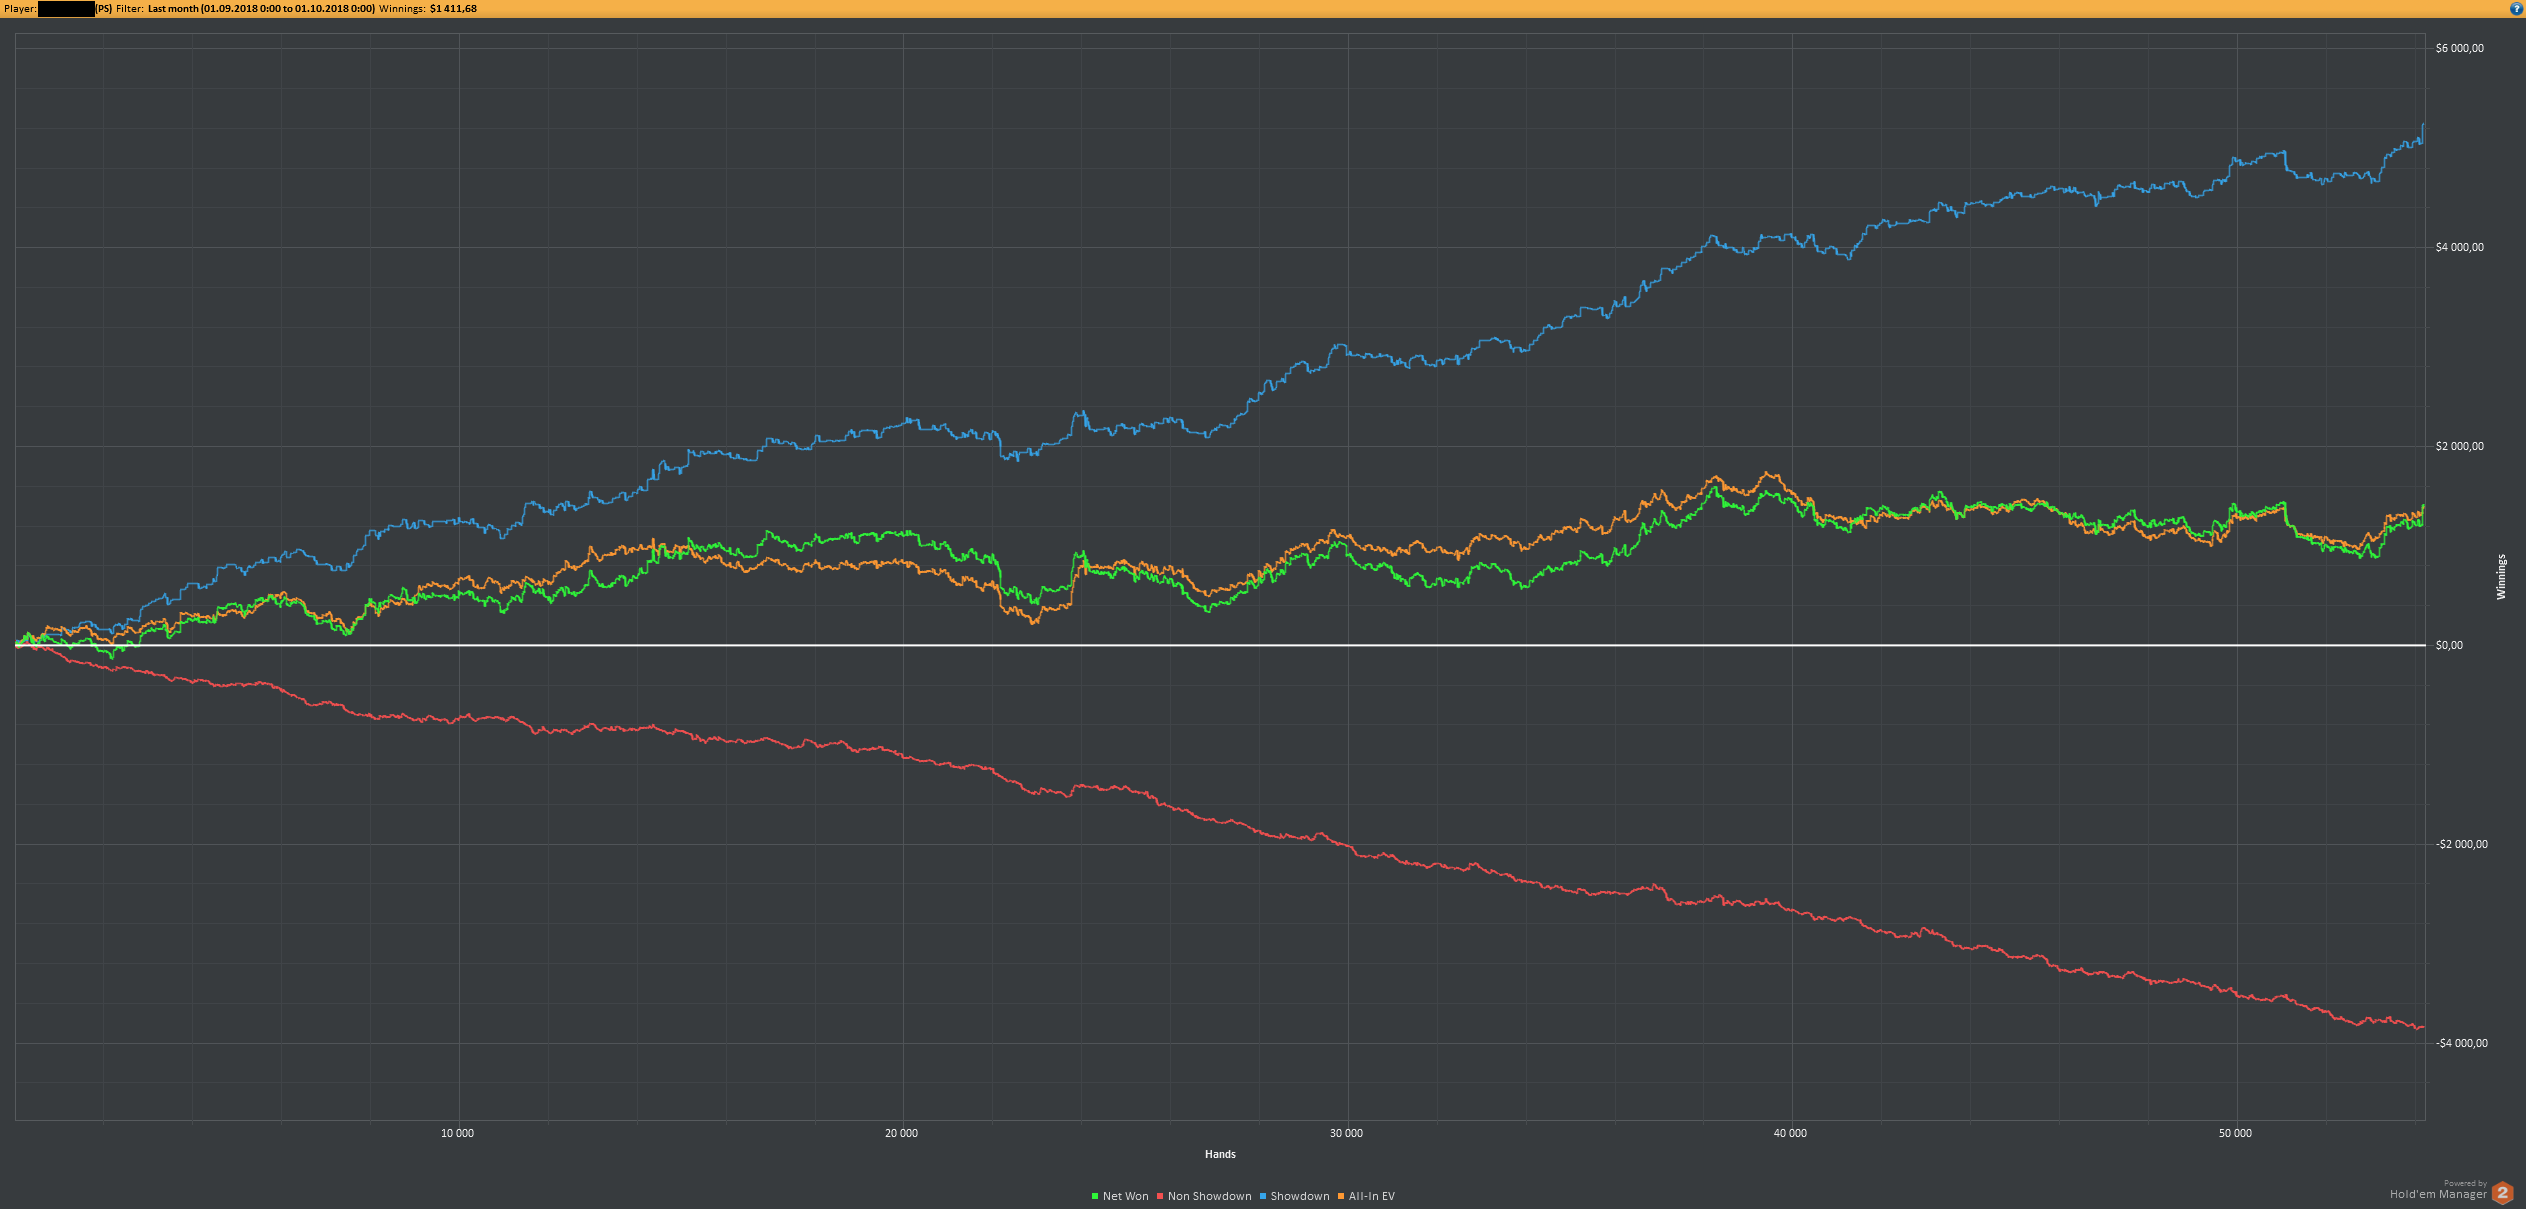Screen dimensions: 2526x1209
Task: Click the Winnings y-axis title
Action: pyautogui.click(x=2501, y=577)
